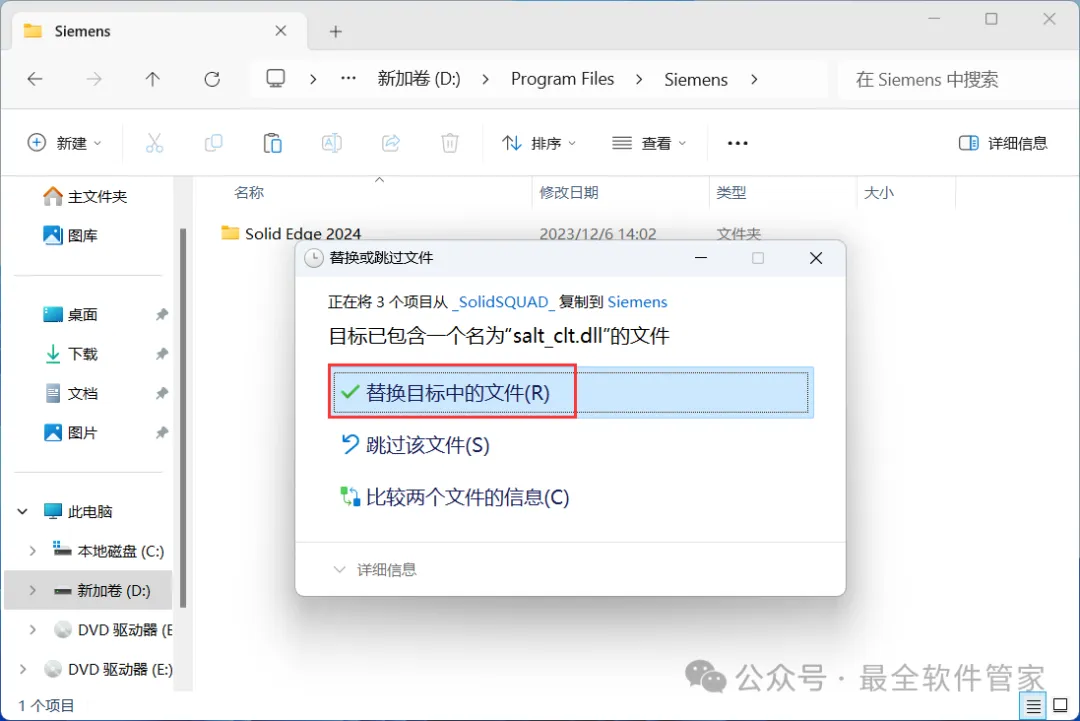Expand chevron after the monitor icon in address bar
The image size is (1080, 721).
coord(313,79)
